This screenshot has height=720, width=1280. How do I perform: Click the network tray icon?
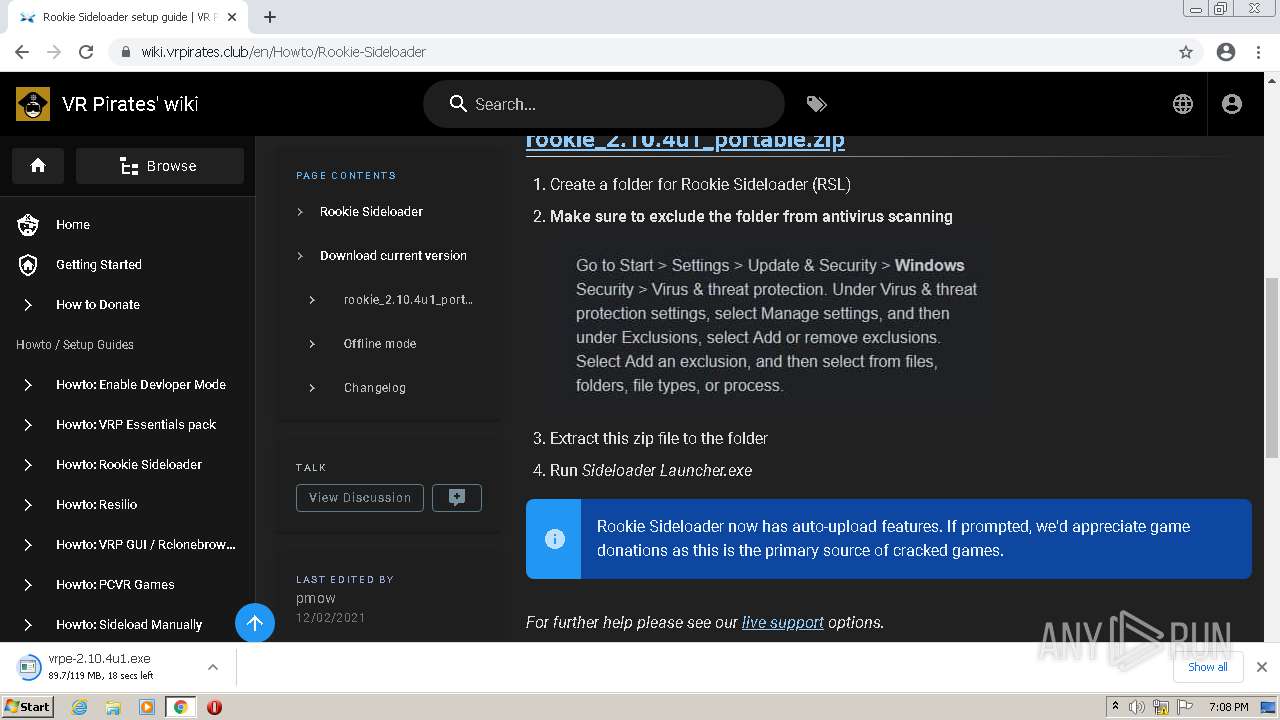[x=1160, y=707]
